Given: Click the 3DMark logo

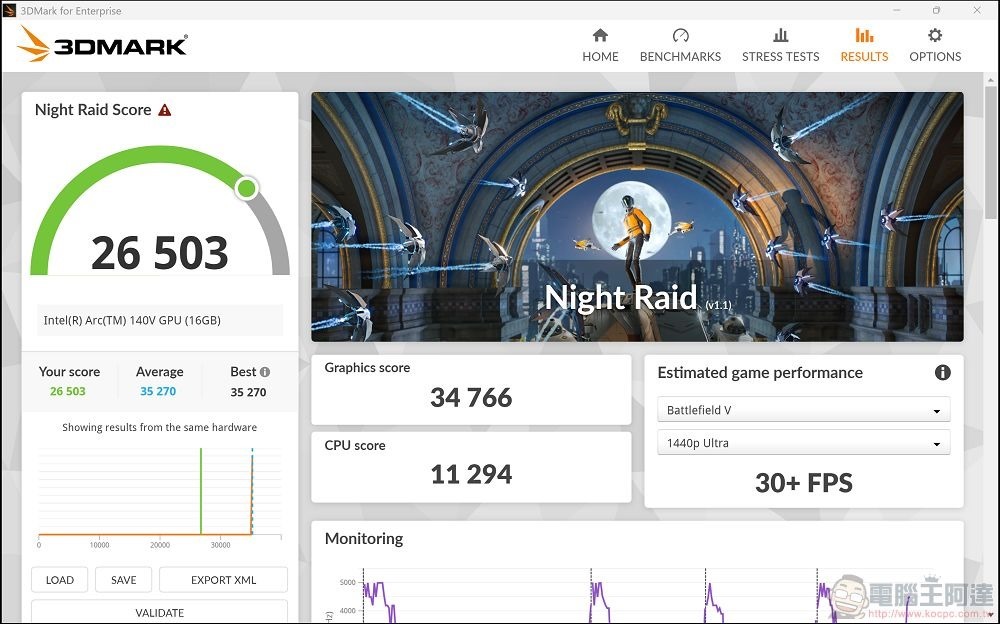Looking at the screenshot, I should [102, 45].
